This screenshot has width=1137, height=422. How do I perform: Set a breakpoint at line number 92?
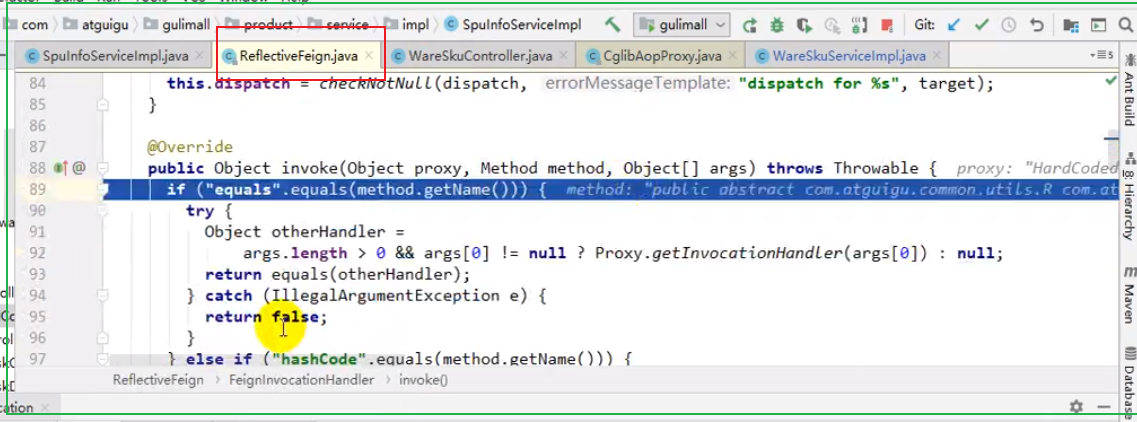click(36, 253)
